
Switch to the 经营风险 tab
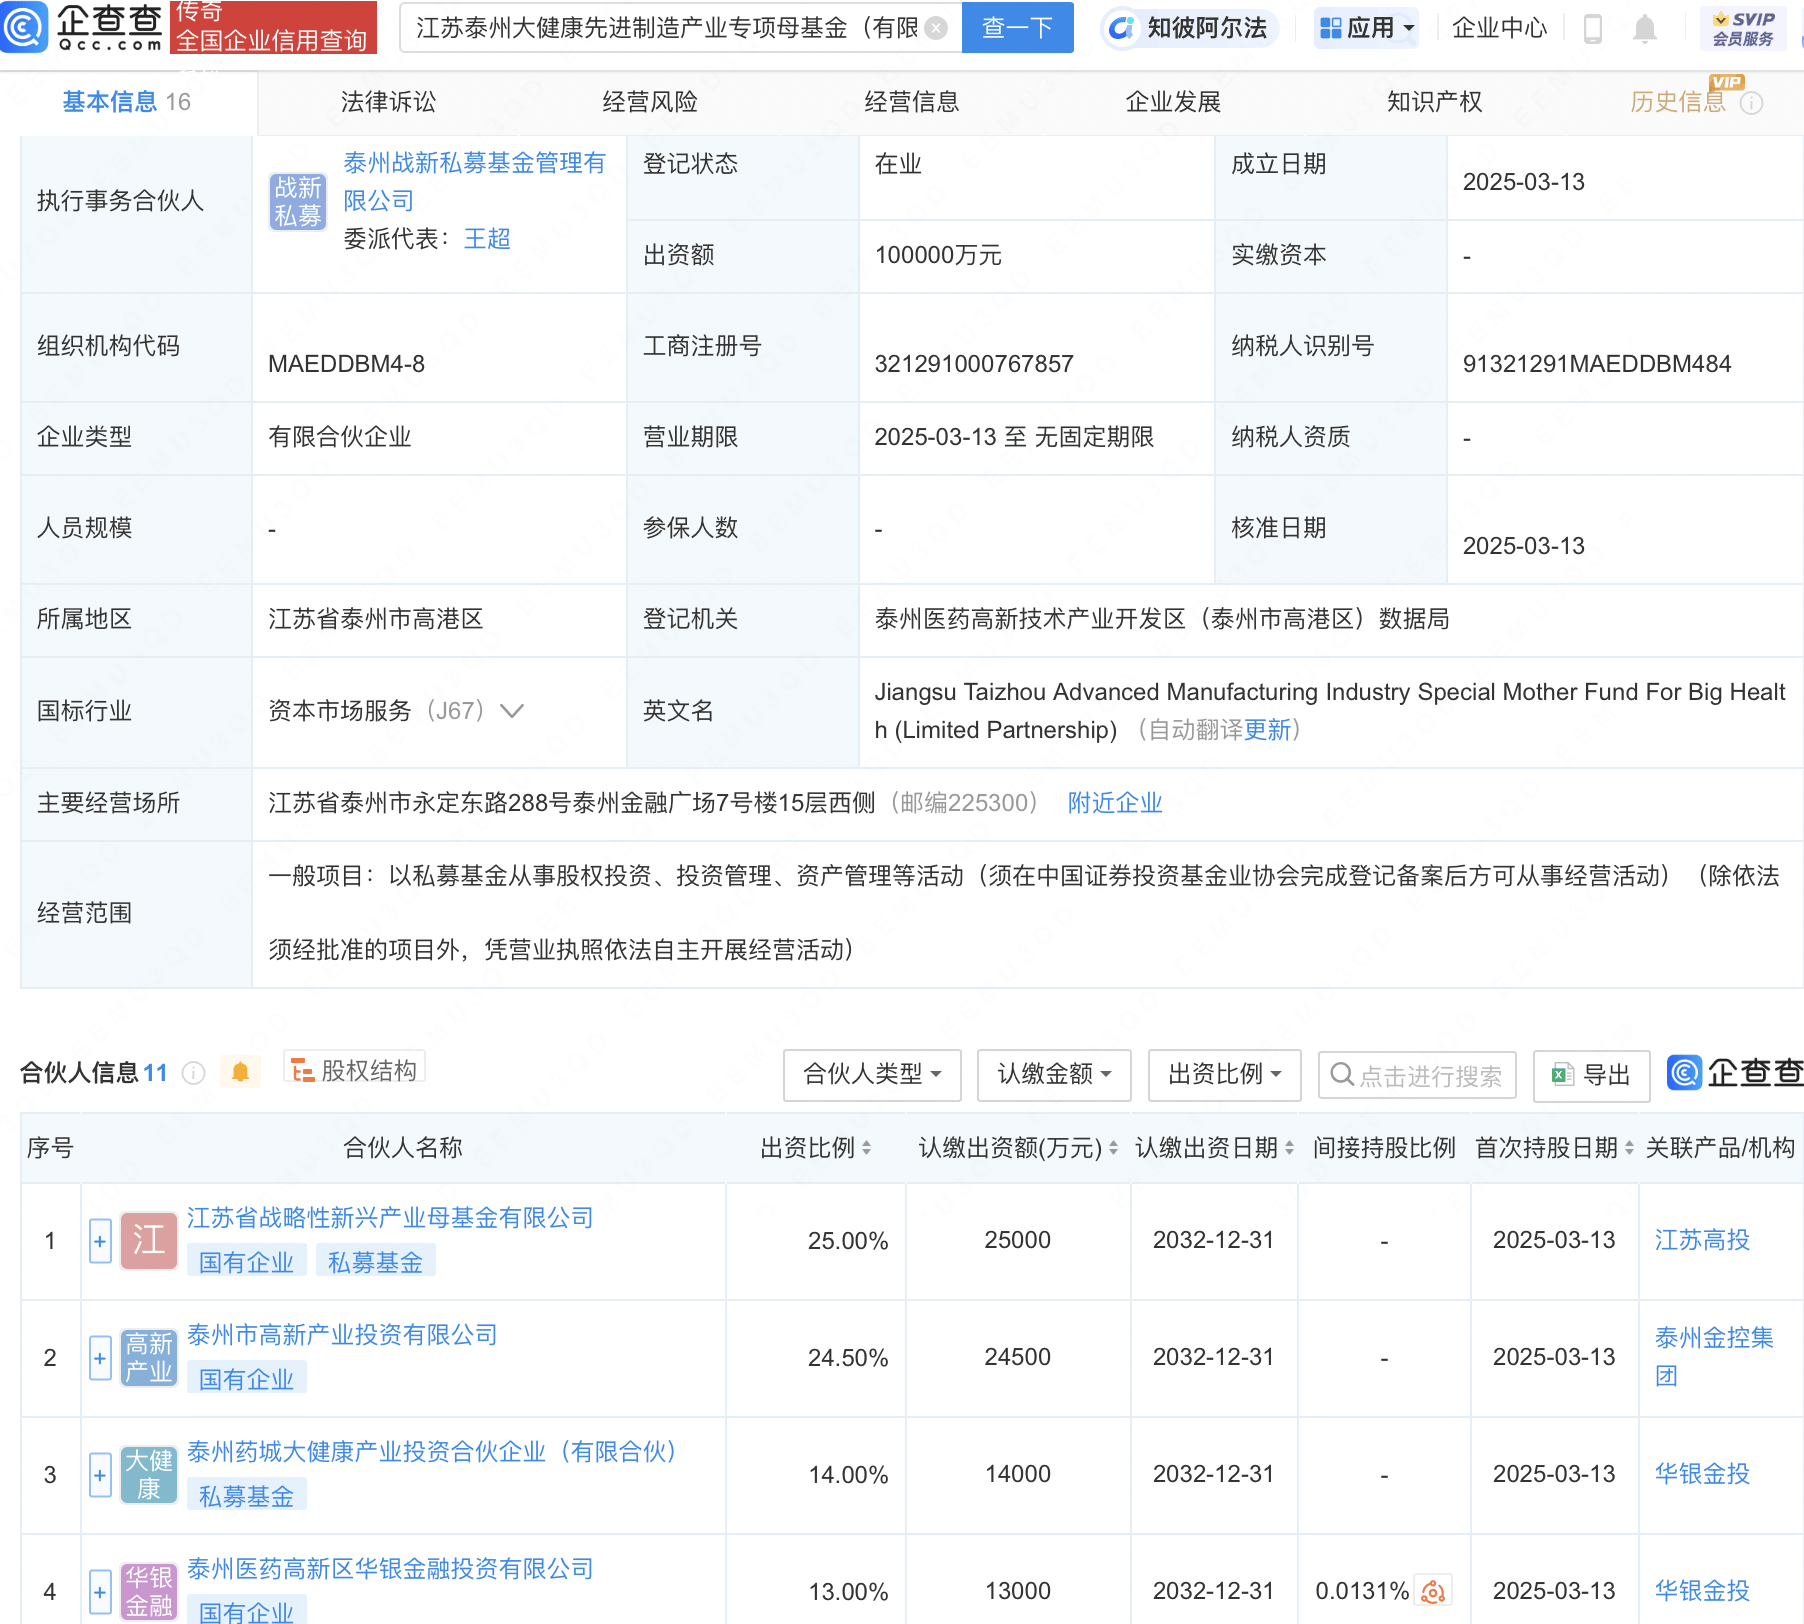click(x=650, y=102)
